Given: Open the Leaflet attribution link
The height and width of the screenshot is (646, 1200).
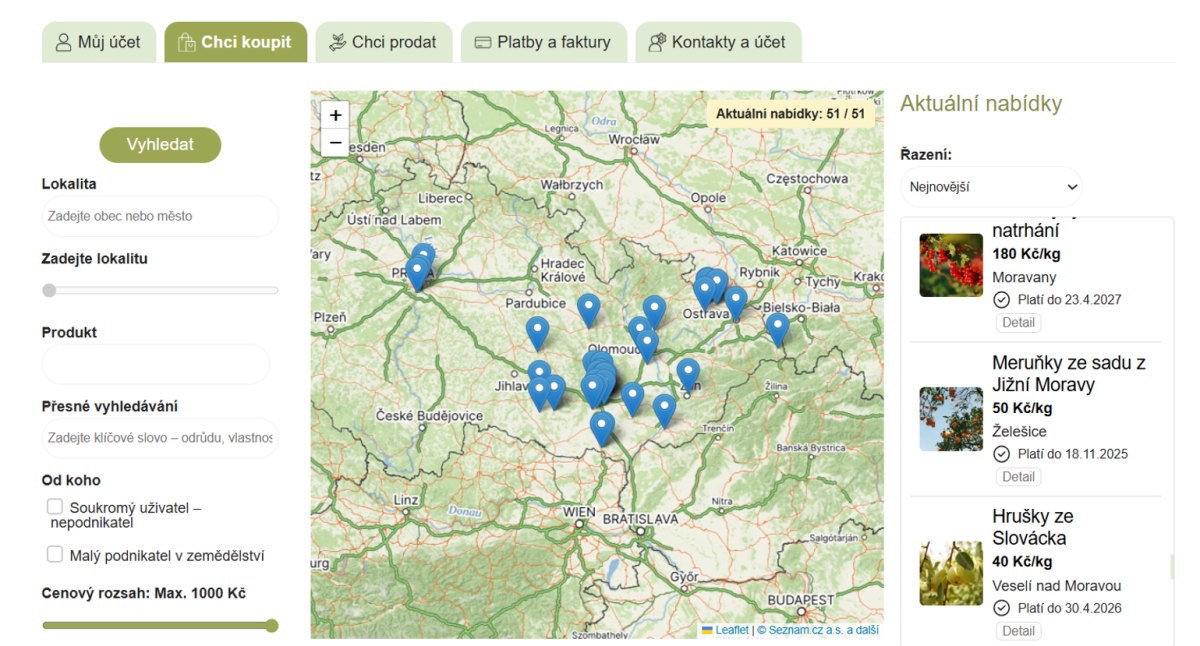Looking at the screenshot, I should (731, 630).
